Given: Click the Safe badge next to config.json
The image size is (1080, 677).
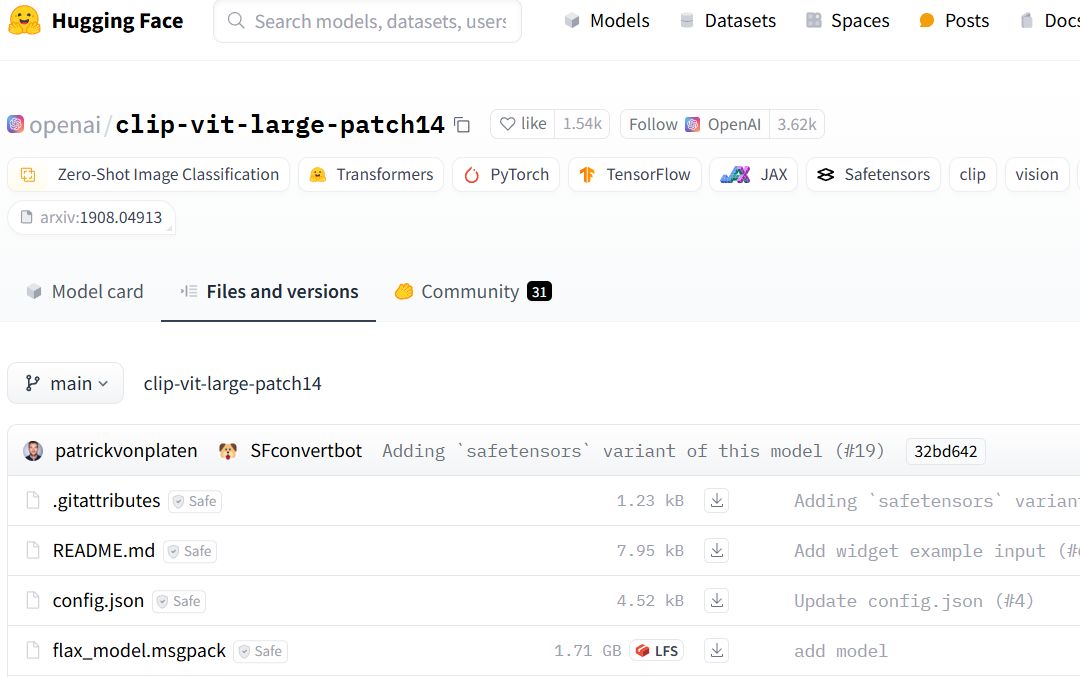Looking at the screenshot, I should pos(179,601).
